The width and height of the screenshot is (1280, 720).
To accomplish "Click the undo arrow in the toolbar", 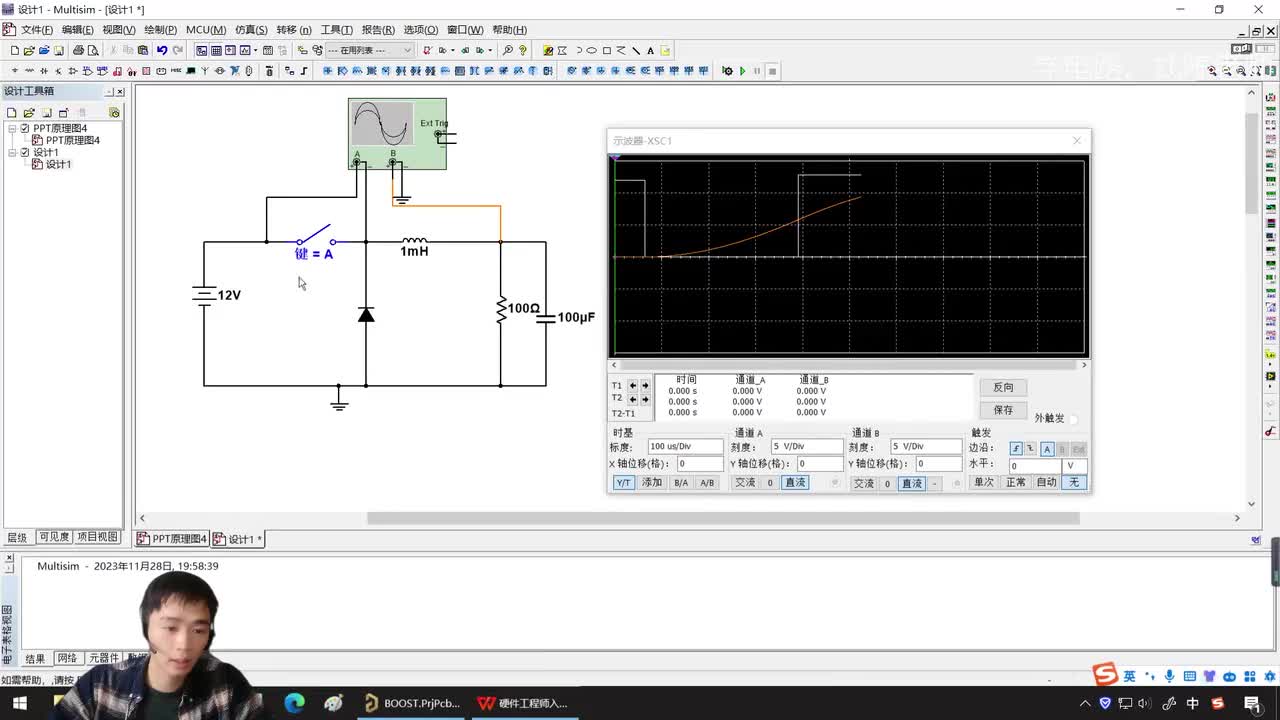I will pos(161,50).
